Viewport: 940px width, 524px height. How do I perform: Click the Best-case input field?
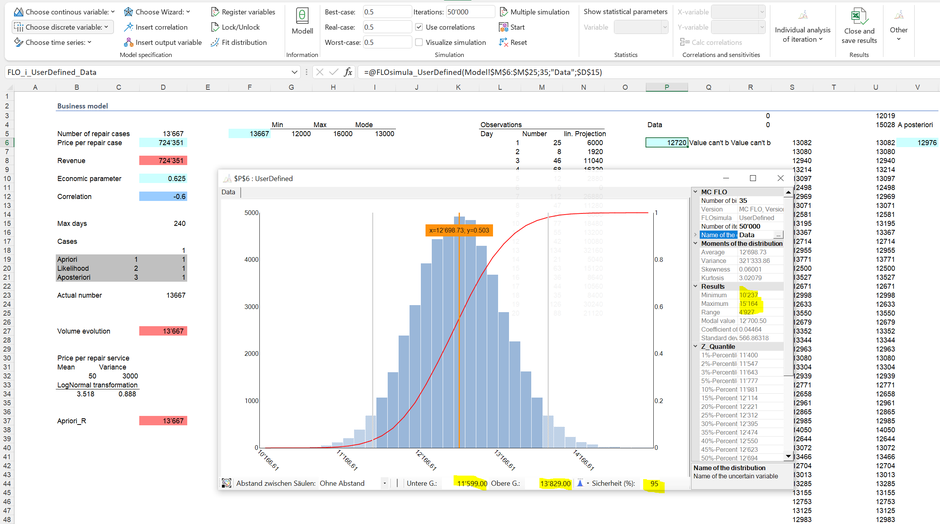click(x=387, y=11)
